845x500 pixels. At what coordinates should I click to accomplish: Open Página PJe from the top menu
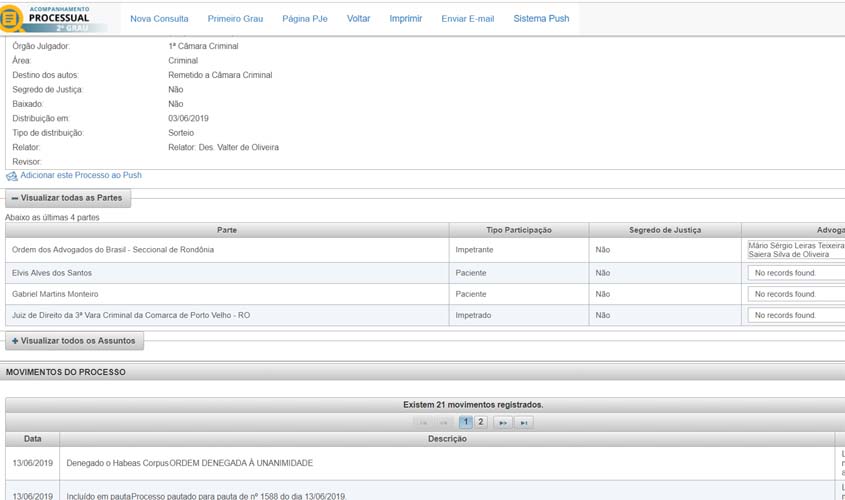click(304, 19)
